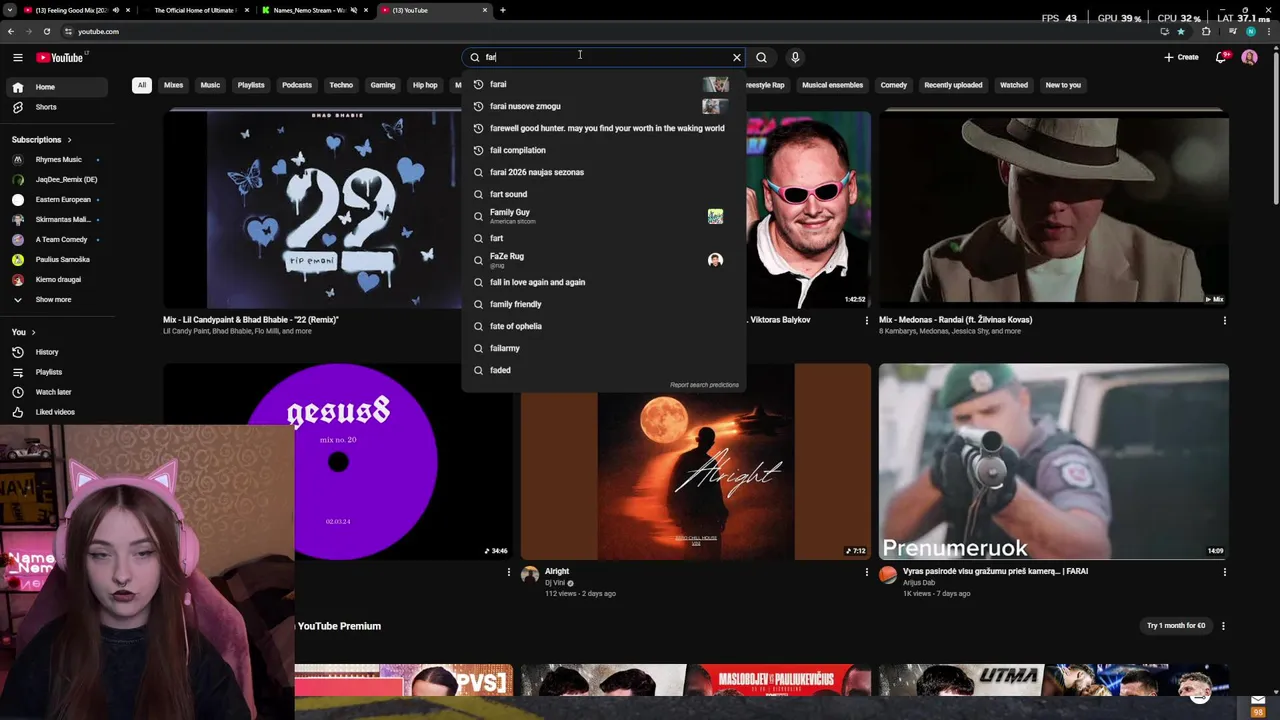The height and width of the screenshot is (720, 1280).
Task: Select the Watched filter chip
Action: tap(1014, 85)
